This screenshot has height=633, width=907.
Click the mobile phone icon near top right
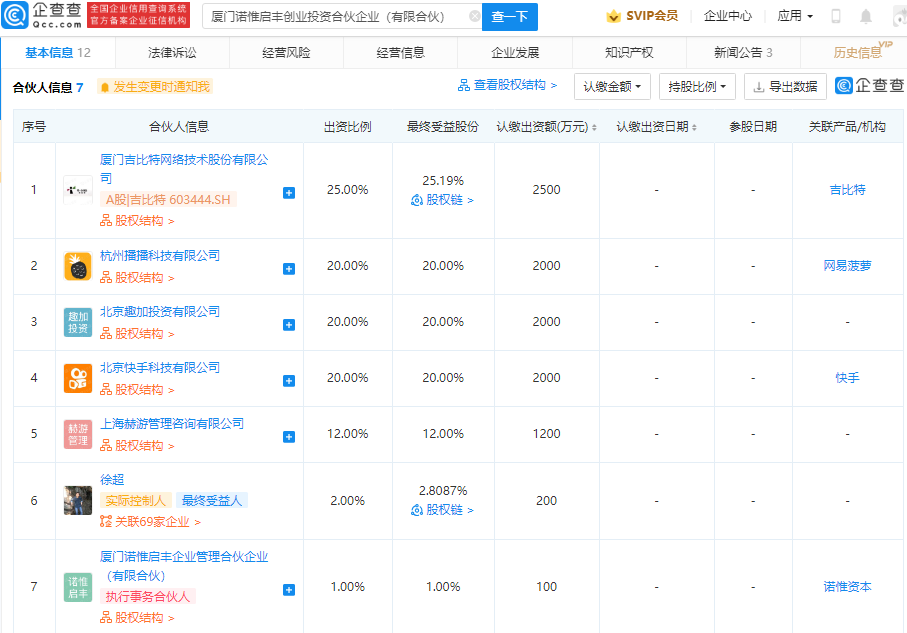click(x=836, y=15)
